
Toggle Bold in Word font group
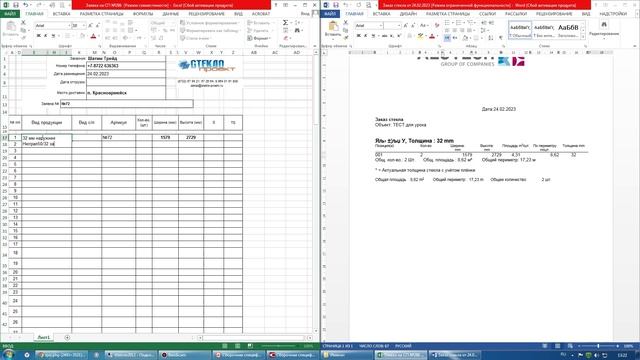pyautogui.click(x=358, y=36)
